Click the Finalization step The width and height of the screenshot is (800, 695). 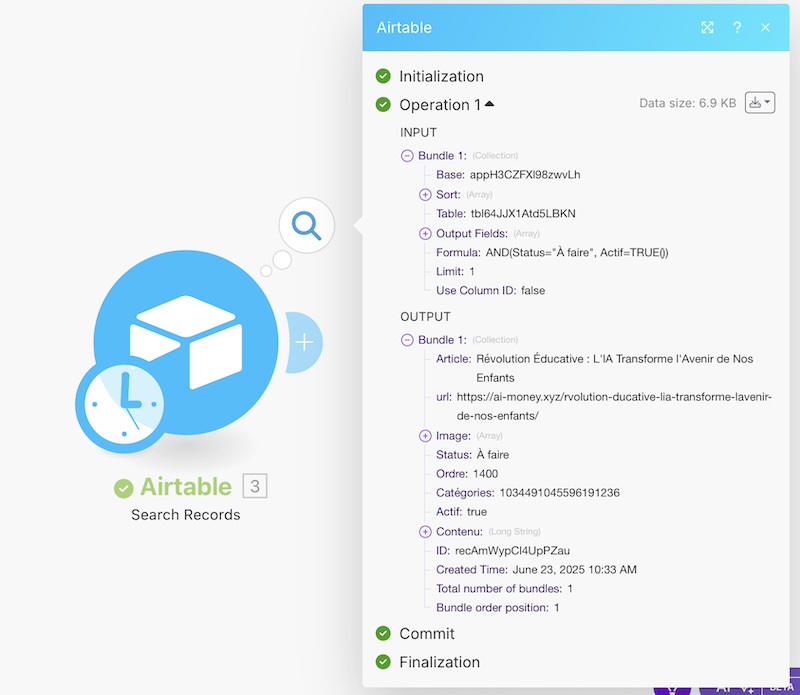coord(439,662)
